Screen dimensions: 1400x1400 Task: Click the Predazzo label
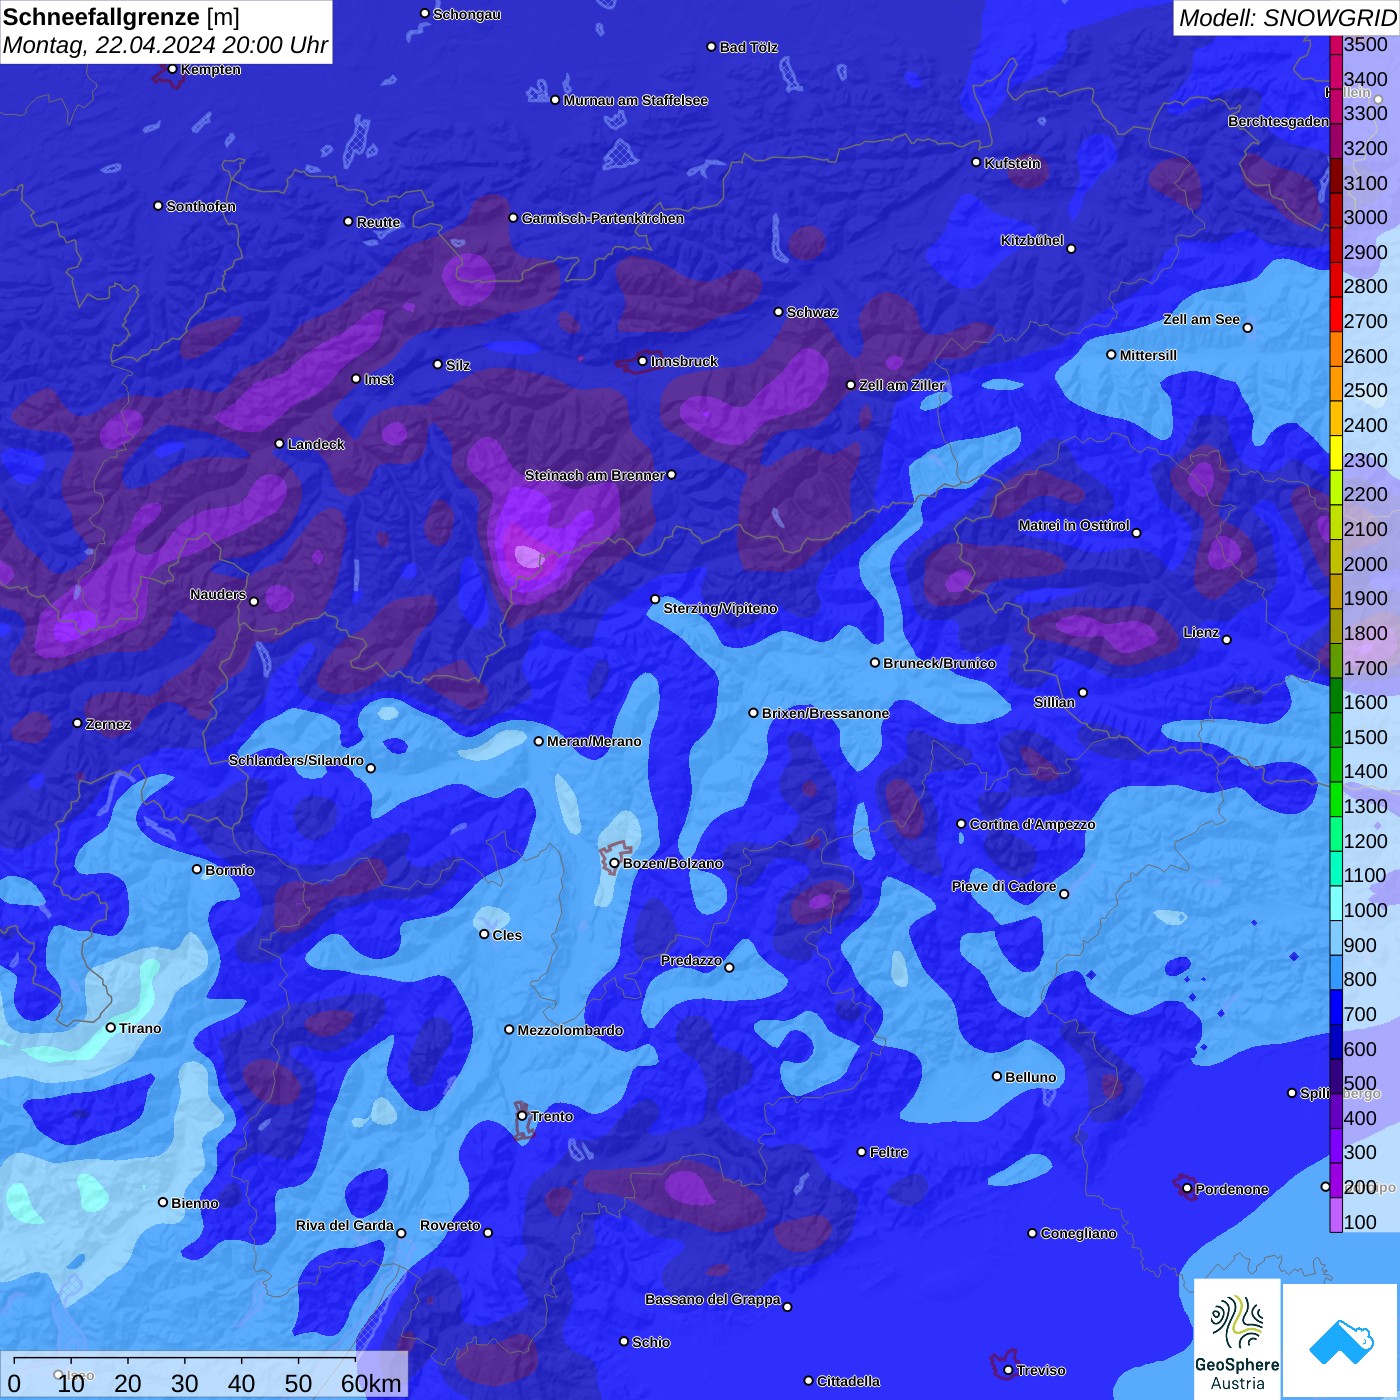[691, 960]
